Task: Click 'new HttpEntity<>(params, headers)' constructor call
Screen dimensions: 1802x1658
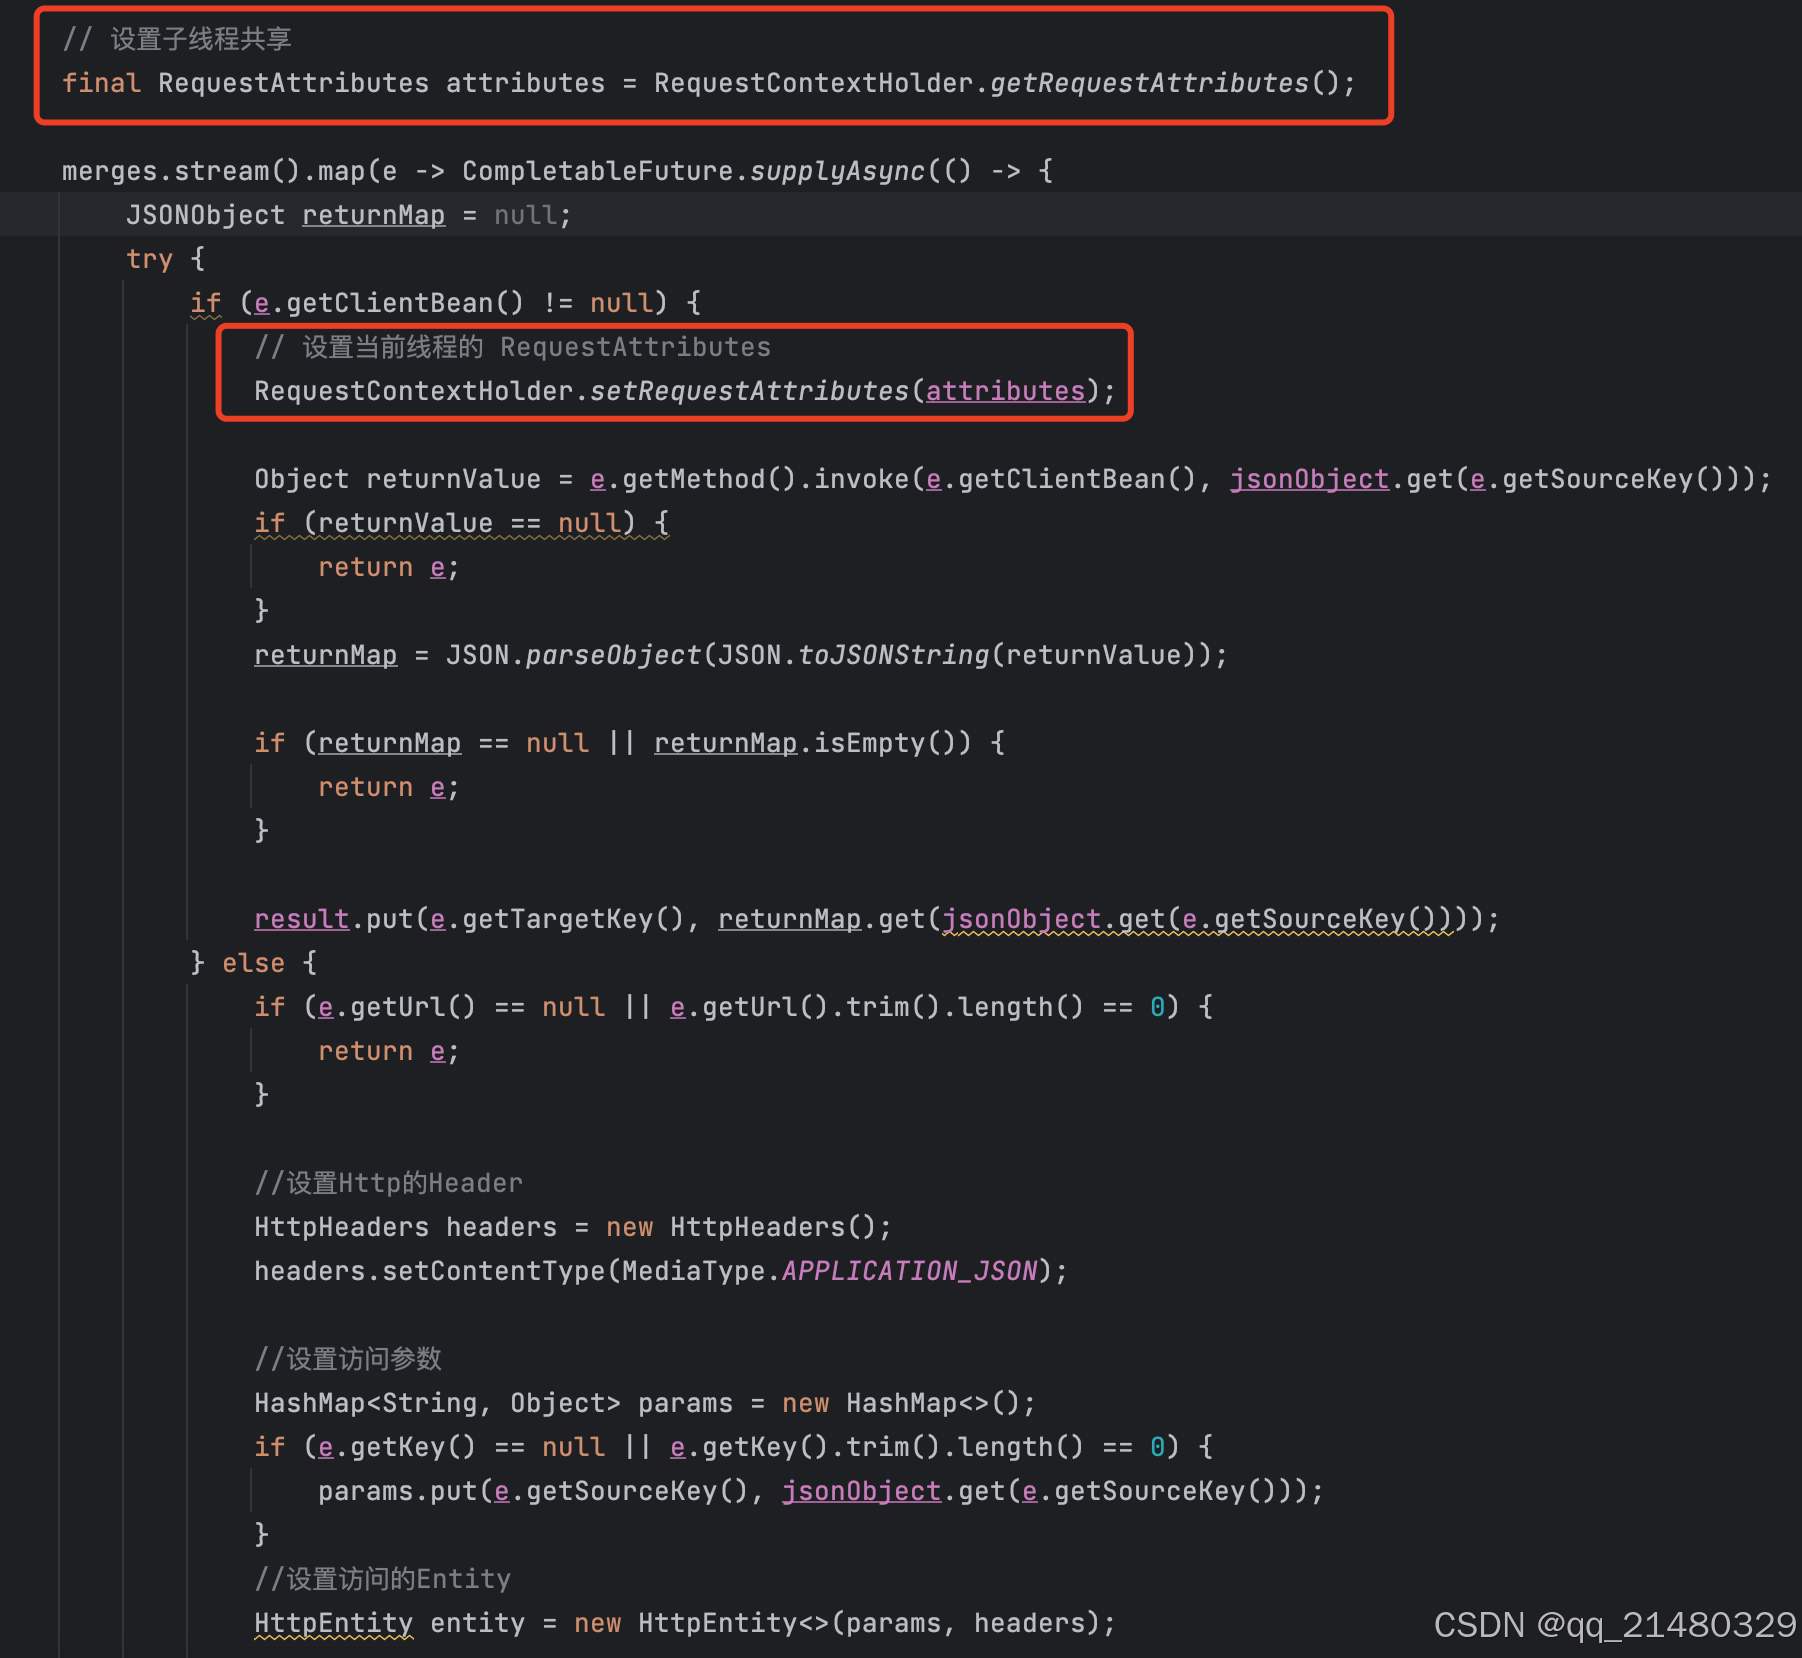Action: point(837,1623)
